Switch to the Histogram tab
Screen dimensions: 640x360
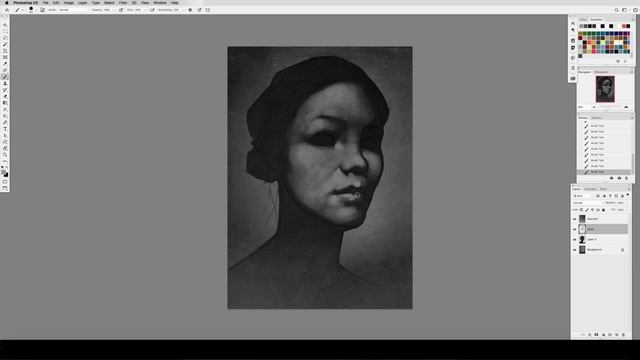[601, 72]
